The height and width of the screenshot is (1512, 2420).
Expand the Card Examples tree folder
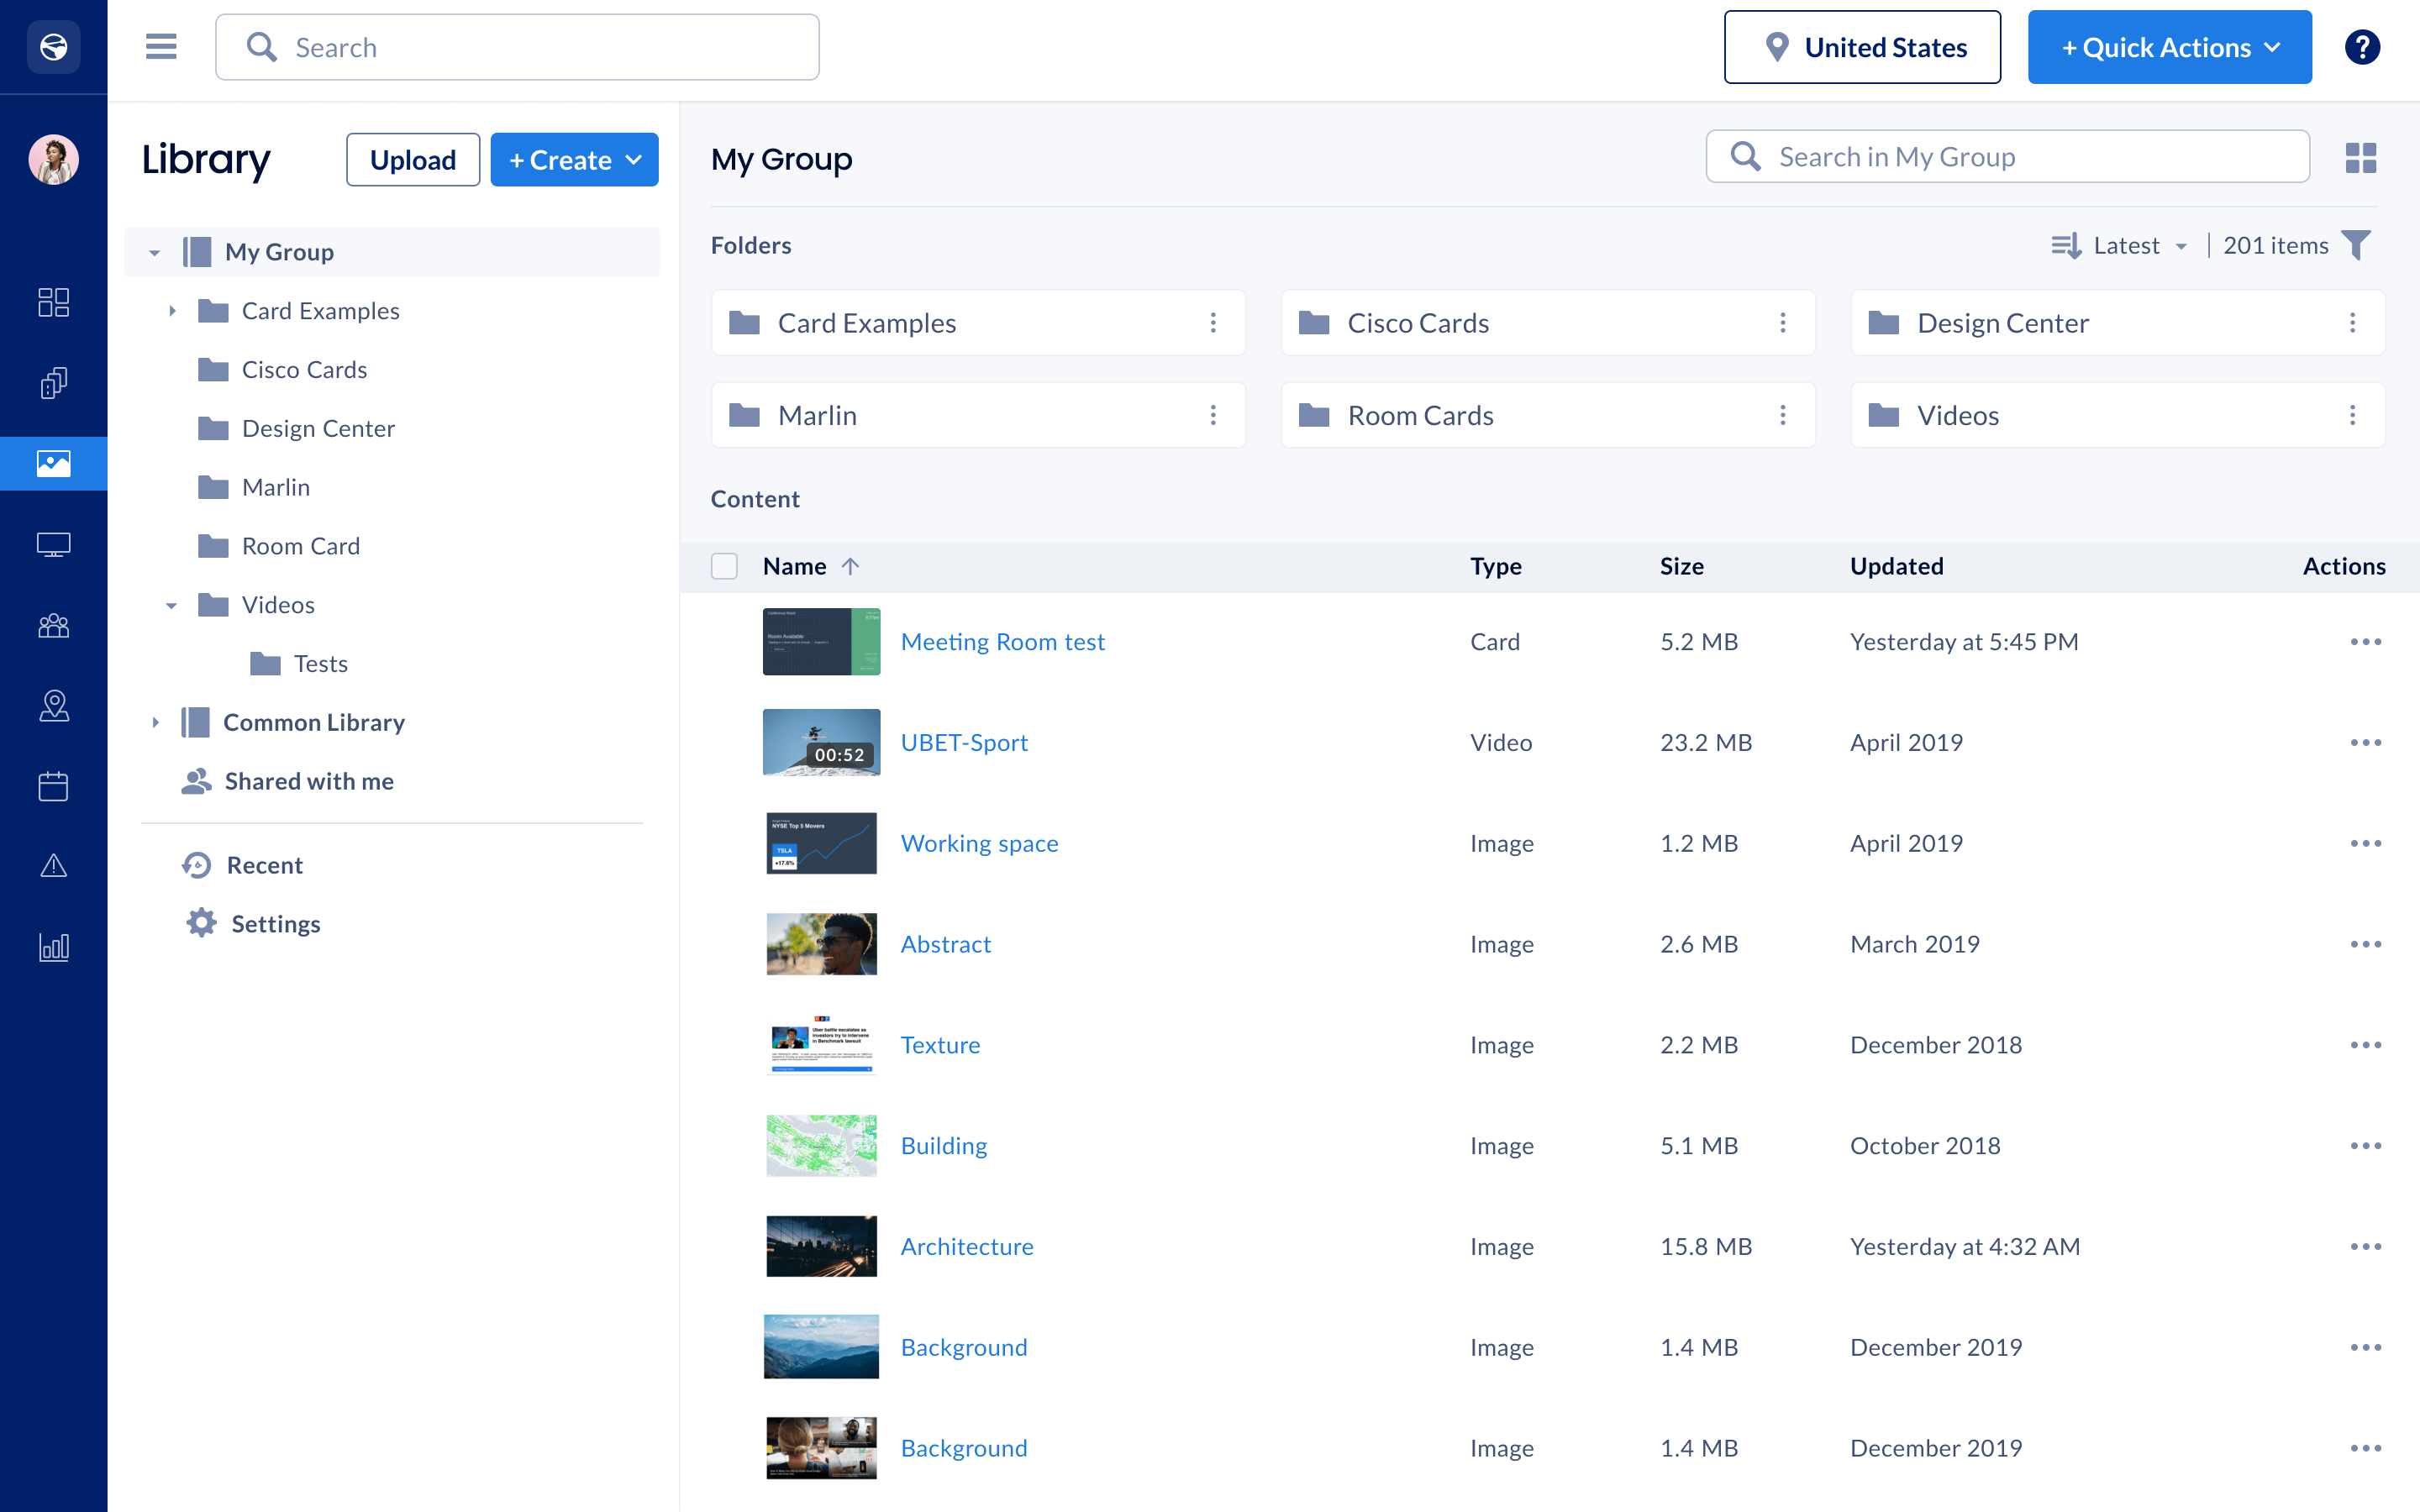pos(172,311)
